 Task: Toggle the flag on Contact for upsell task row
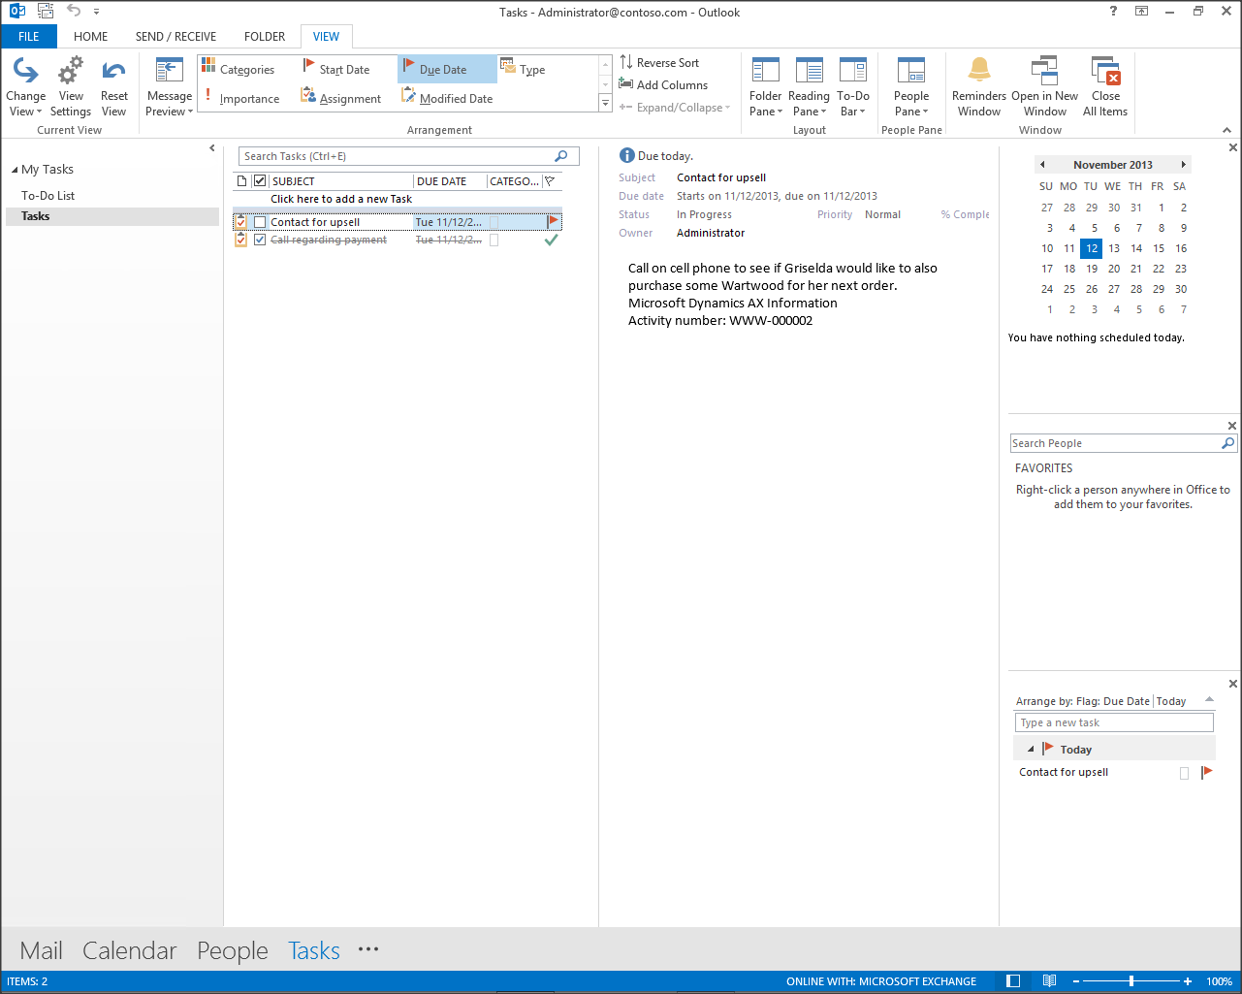pos(552,222)
